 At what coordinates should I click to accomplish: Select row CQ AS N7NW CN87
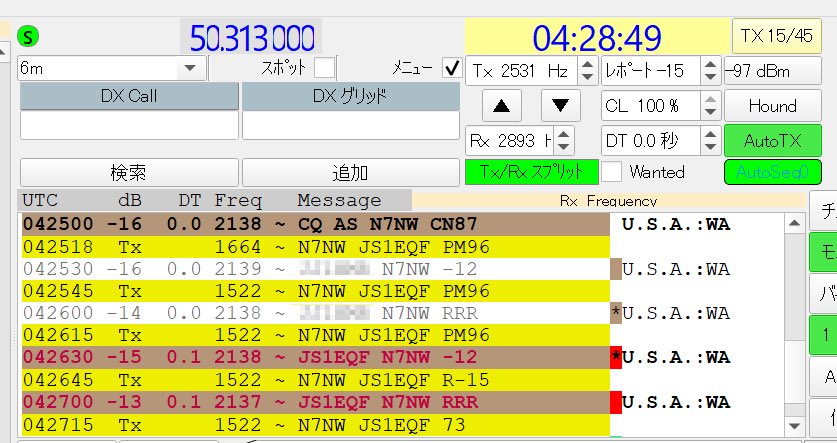(315, 224)
